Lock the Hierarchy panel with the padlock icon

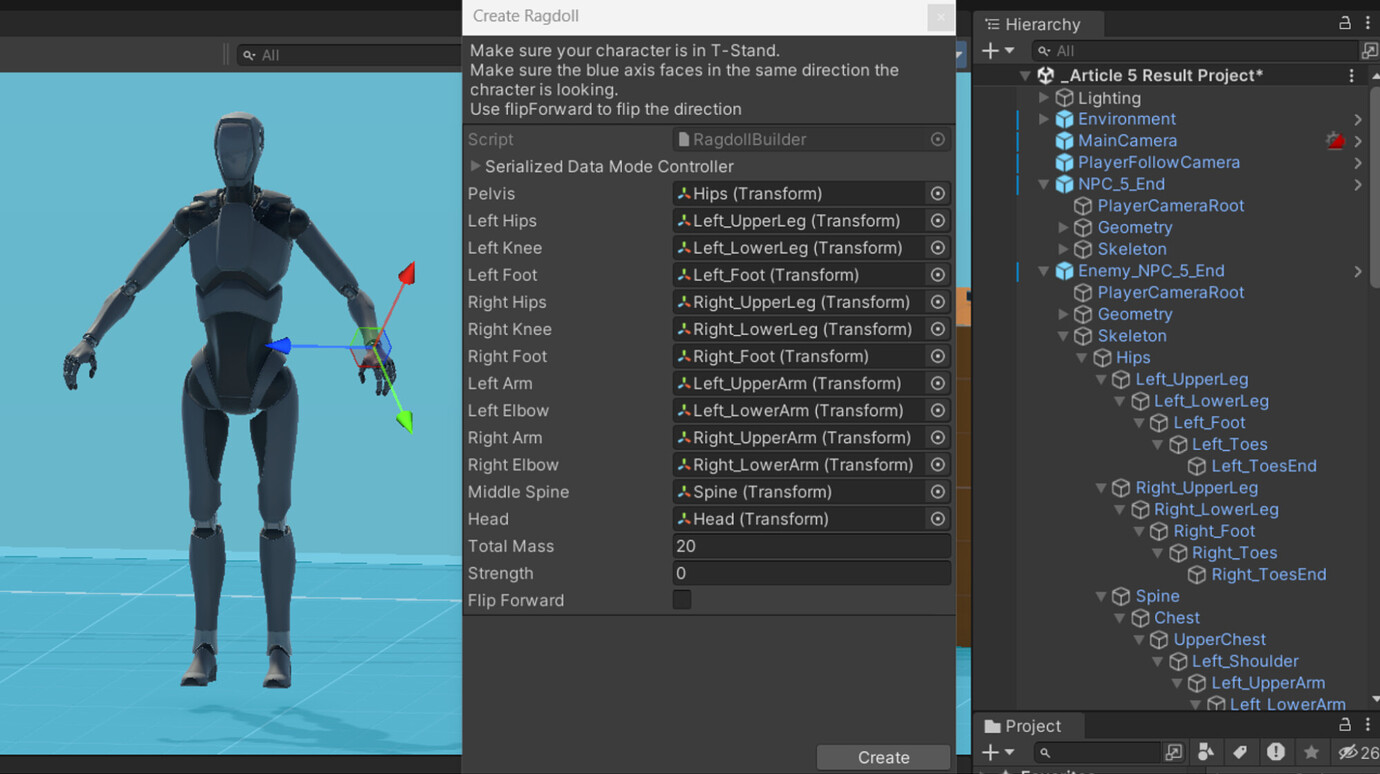1345,23
